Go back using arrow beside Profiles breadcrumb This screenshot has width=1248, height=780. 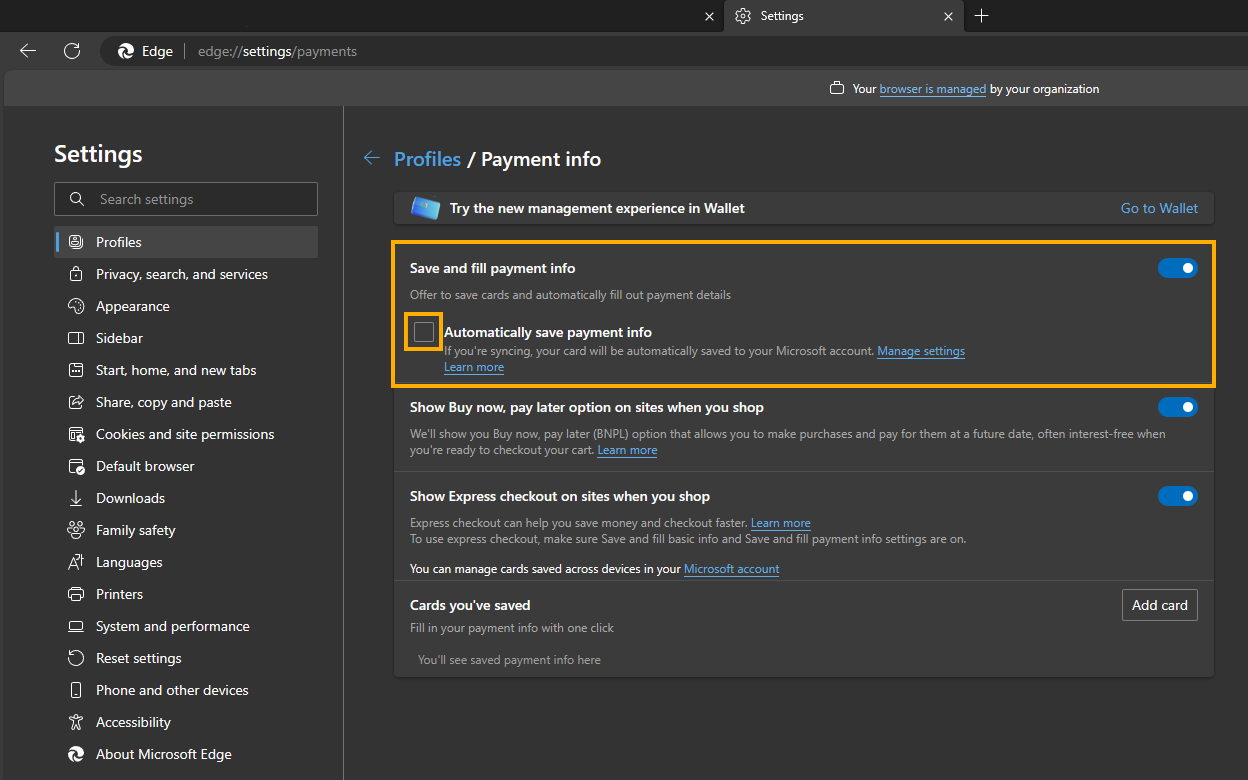click(x=372, y=158)
